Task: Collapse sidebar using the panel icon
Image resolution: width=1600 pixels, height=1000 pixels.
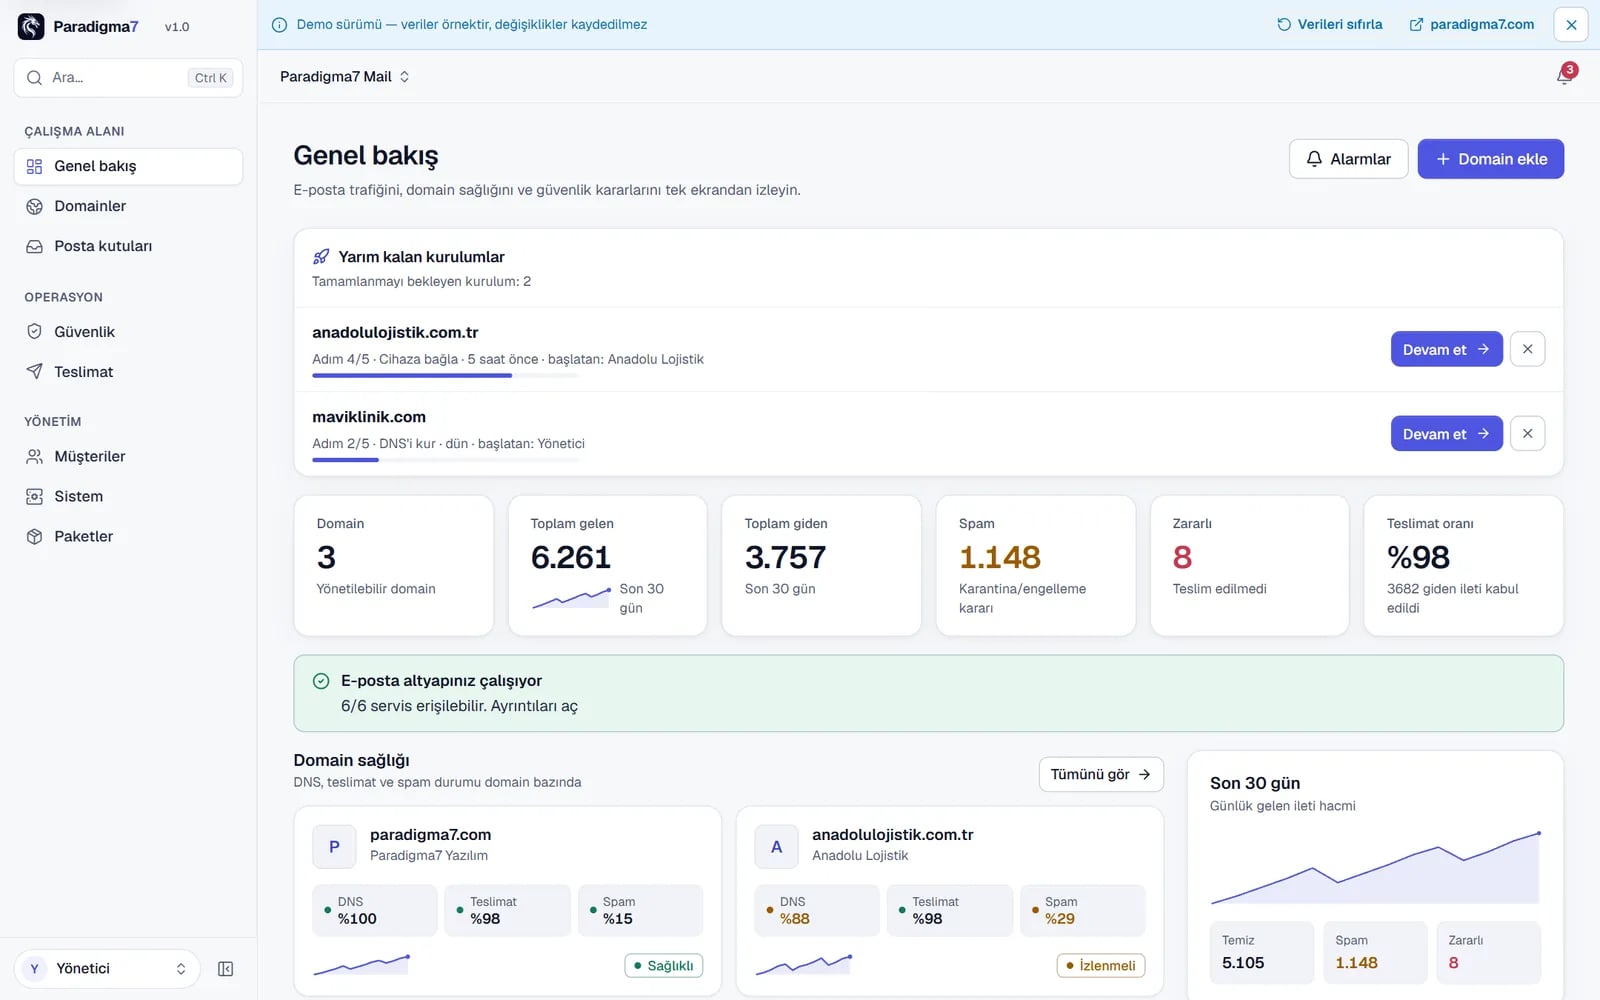Action: tap(226, 969)
